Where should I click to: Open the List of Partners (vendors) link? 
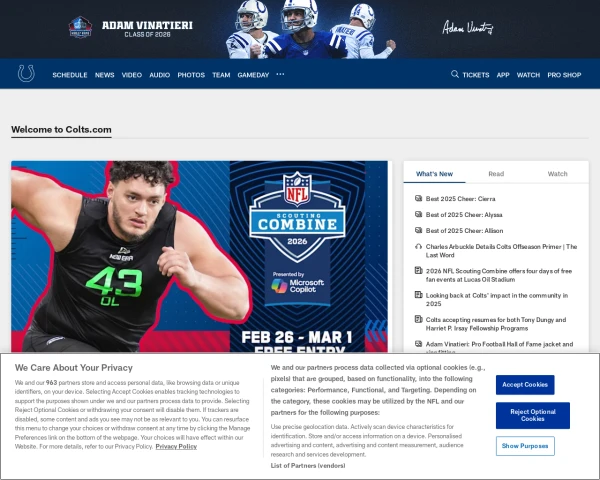(308, 465)
